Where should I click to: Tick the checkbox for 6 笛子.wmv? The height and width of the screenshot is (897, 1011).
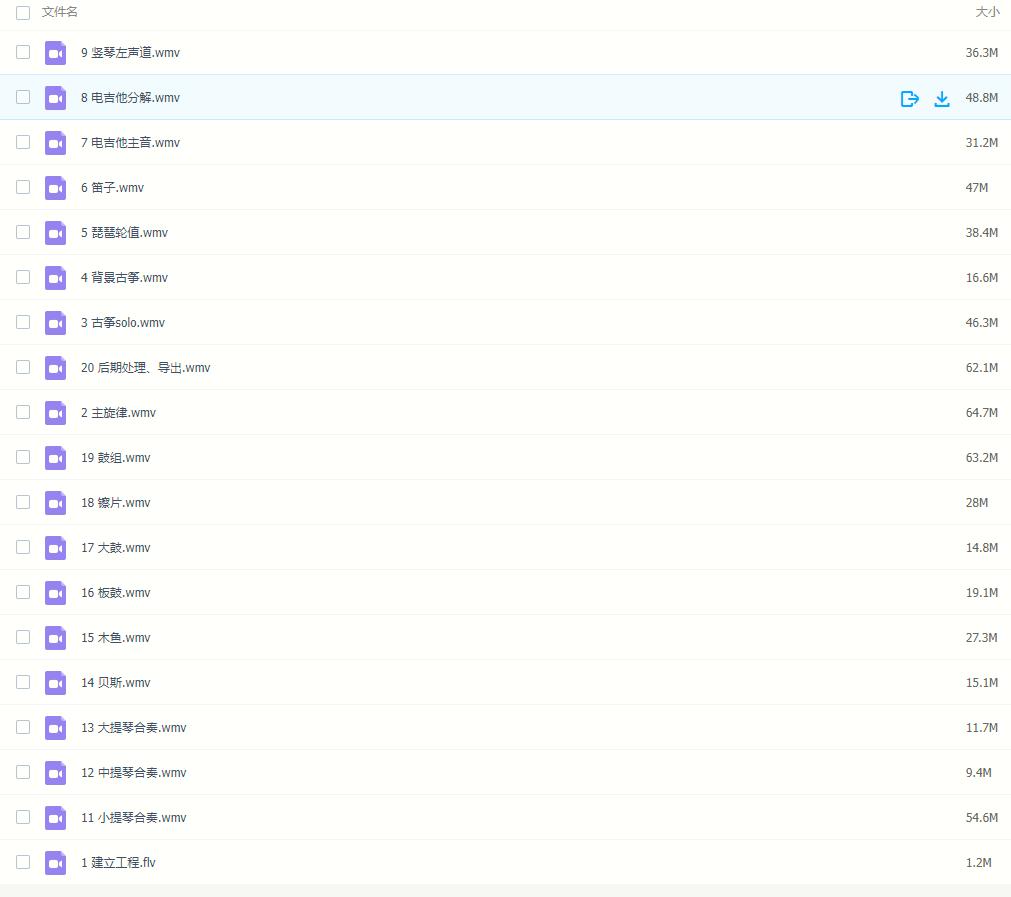tap(23, 187)
